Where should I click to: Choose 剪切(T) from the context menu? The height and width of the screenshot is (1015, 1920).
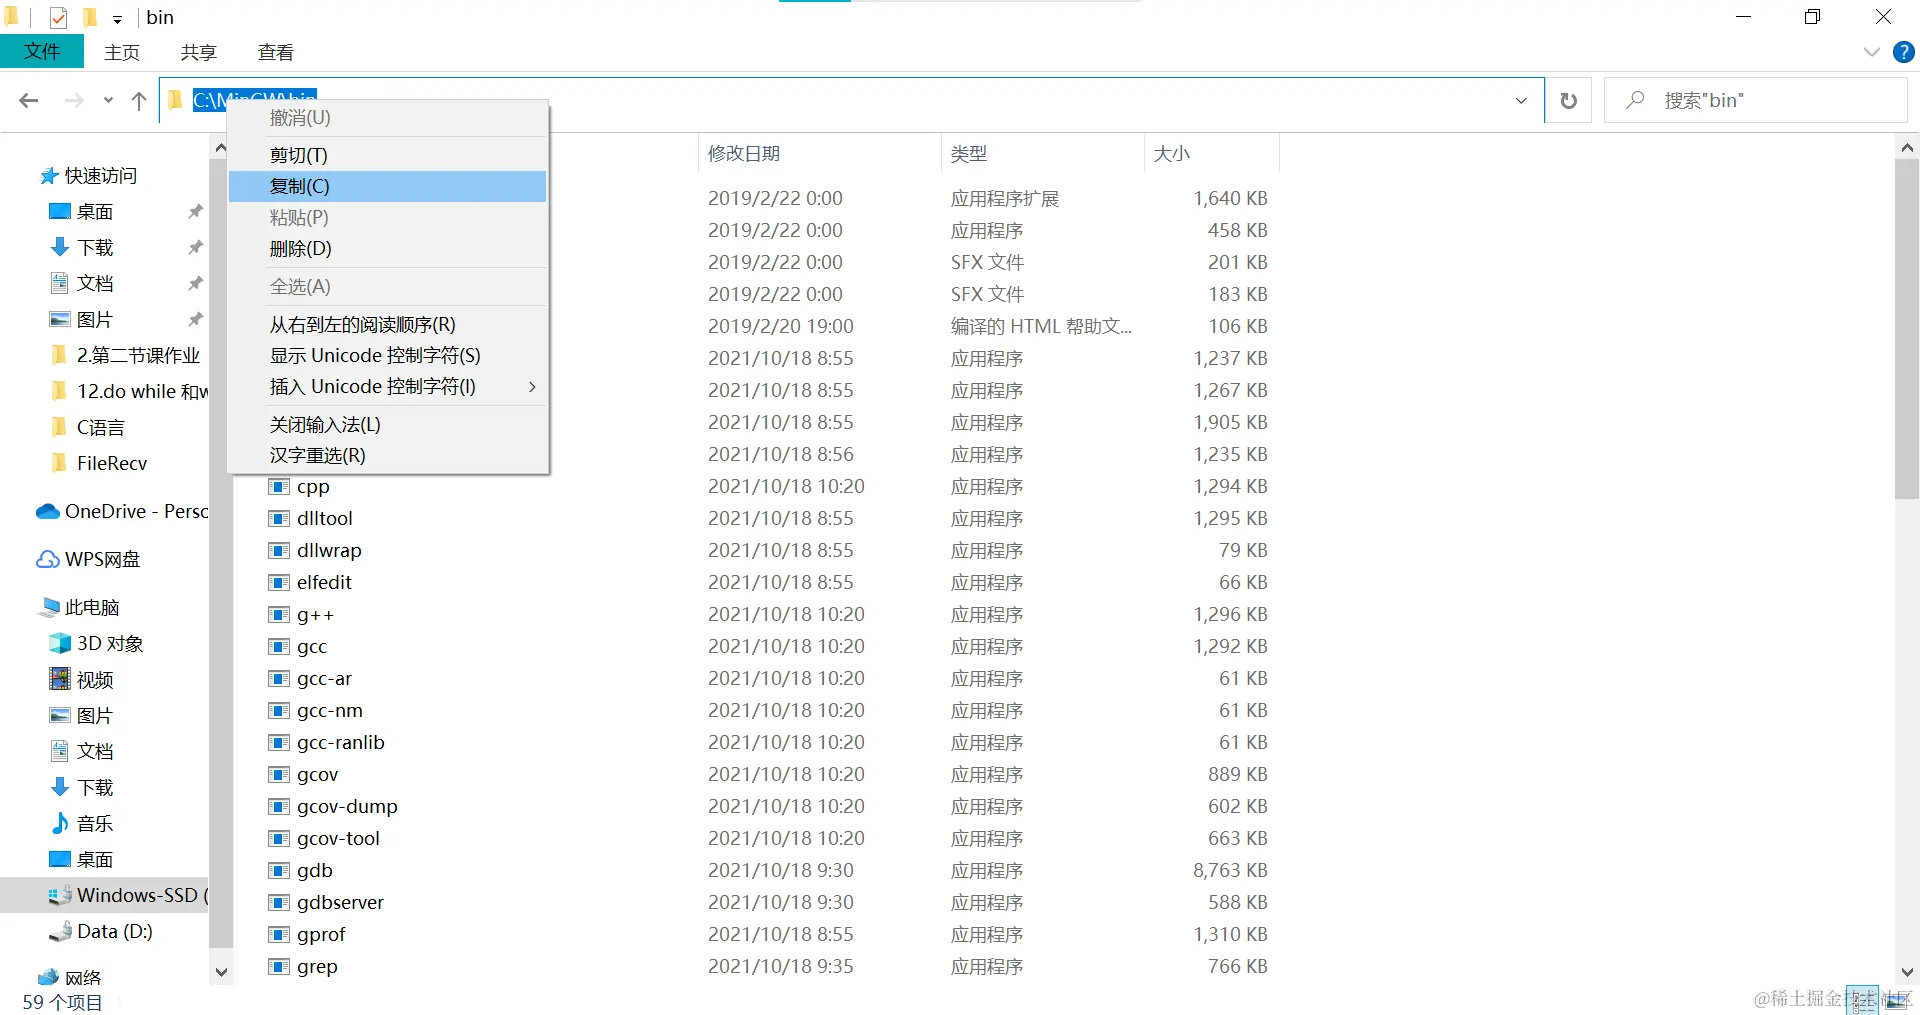pos(388,155)
